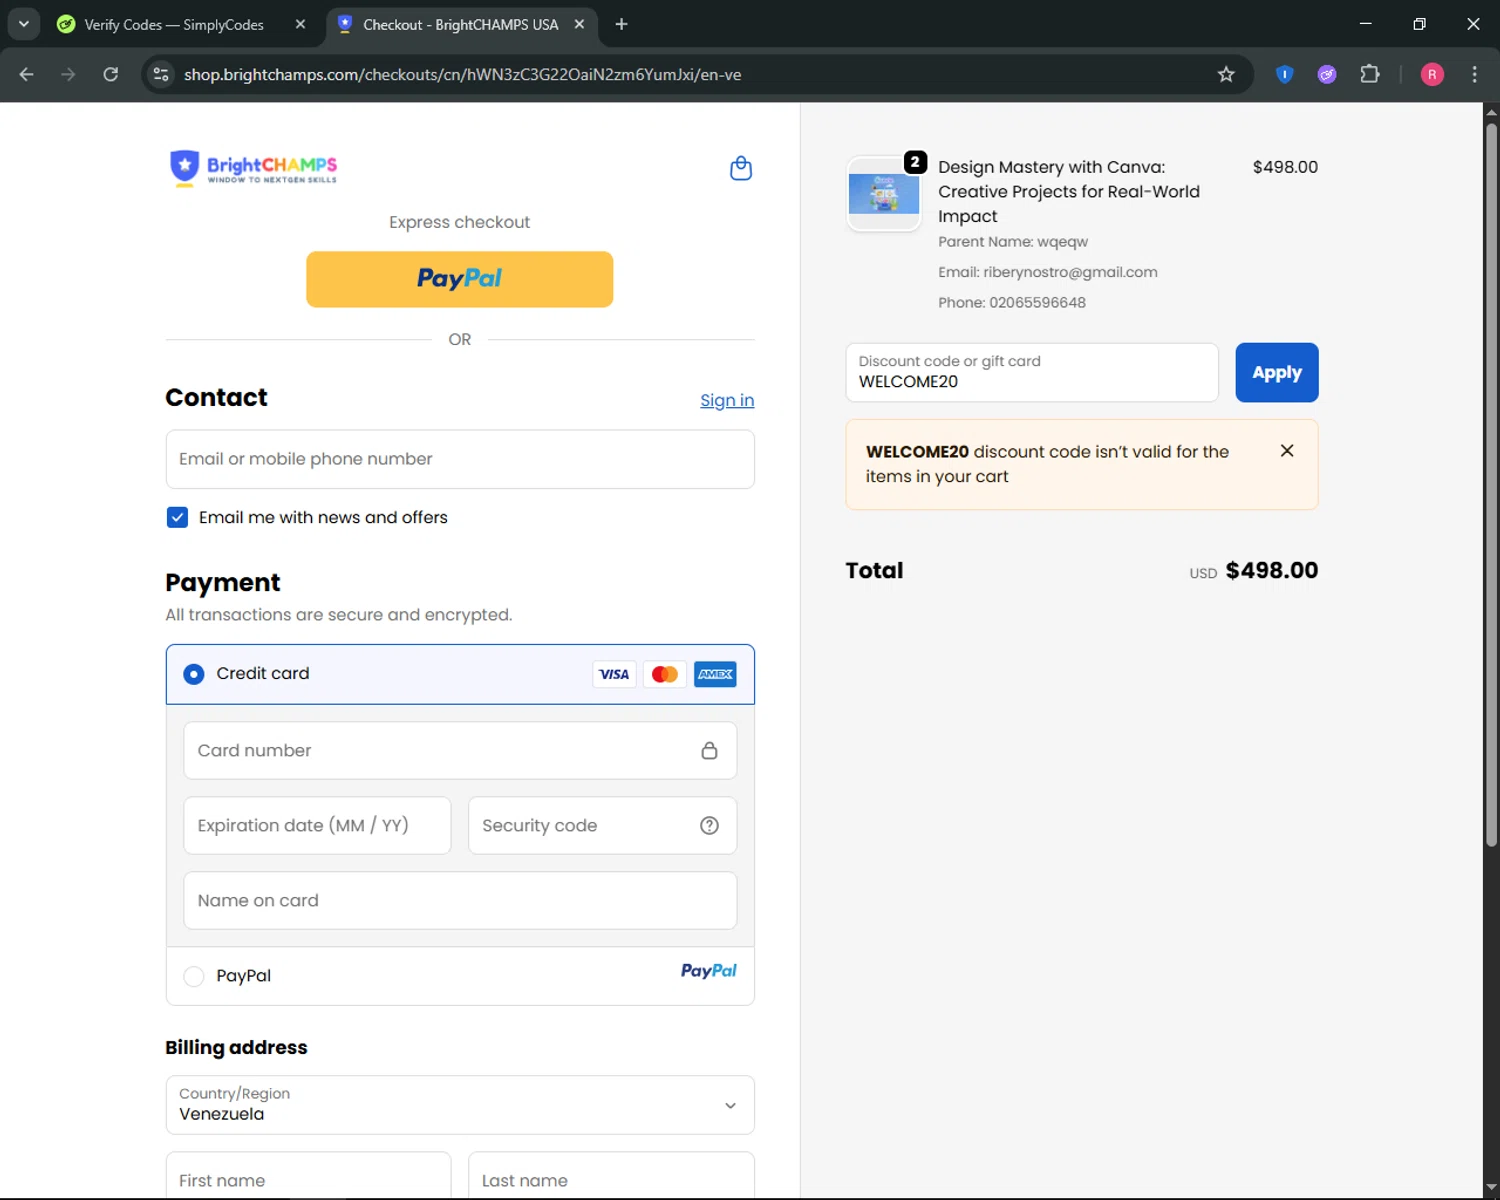This screenshot has width=1500, height=1200.
Task: Click the First name field
Action: [x=308, y=1176]
